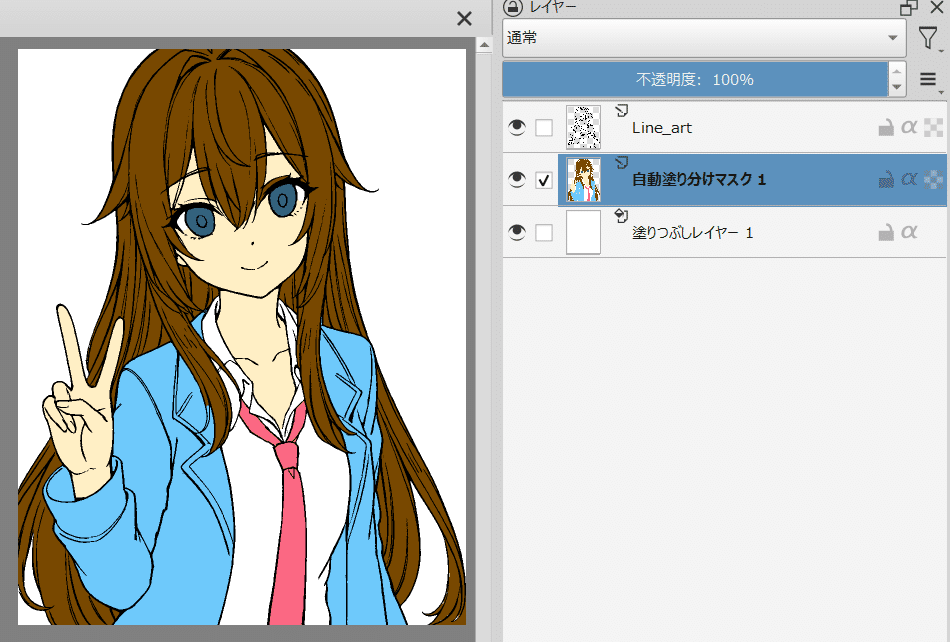Click the 塗りつぶしレイヤー 1 white thumbnail
This screenshot has height=642, width=950.
583,232
